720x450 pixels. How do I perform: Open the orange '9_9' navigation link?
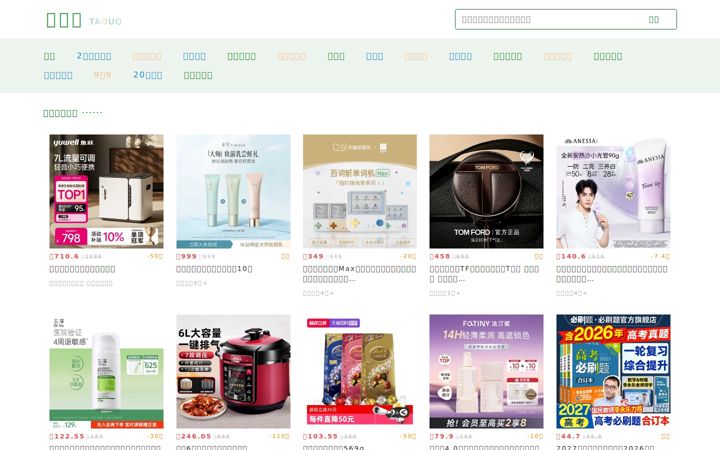click(x=102, y=75)
